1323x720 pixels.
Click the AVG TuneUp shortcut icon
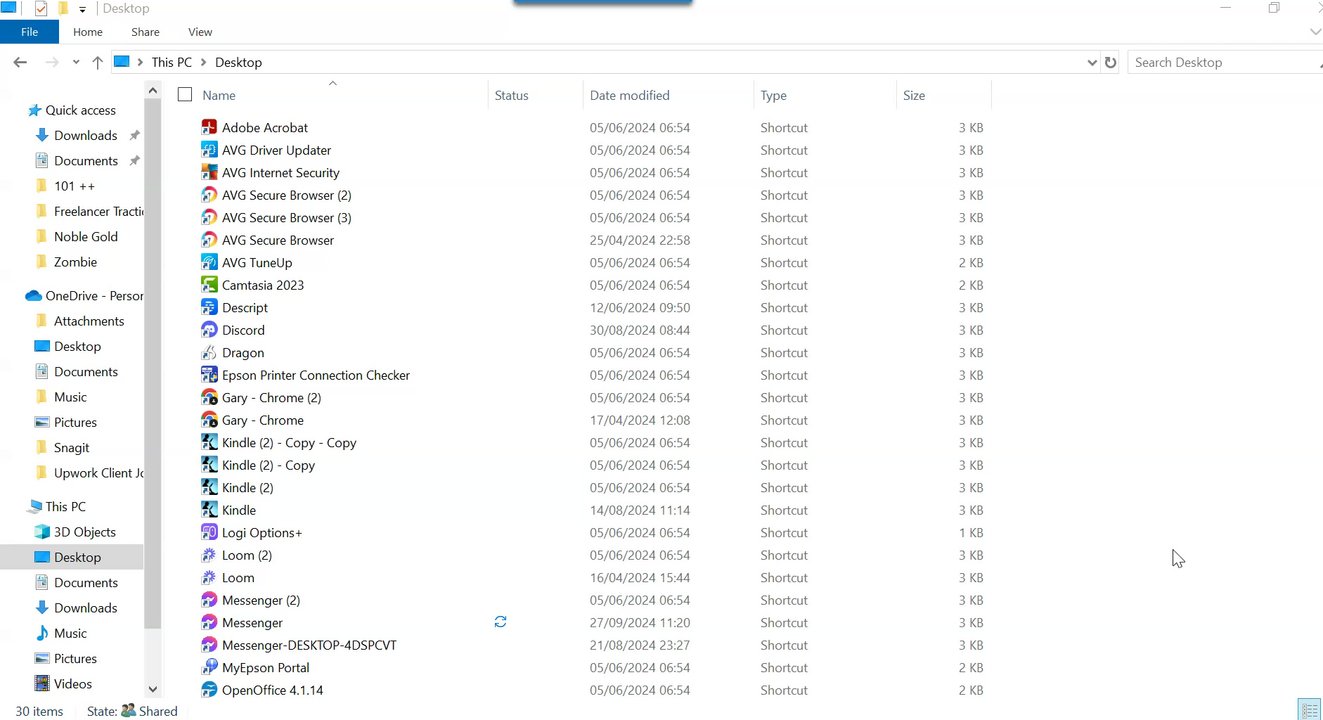tap(209, 262)
